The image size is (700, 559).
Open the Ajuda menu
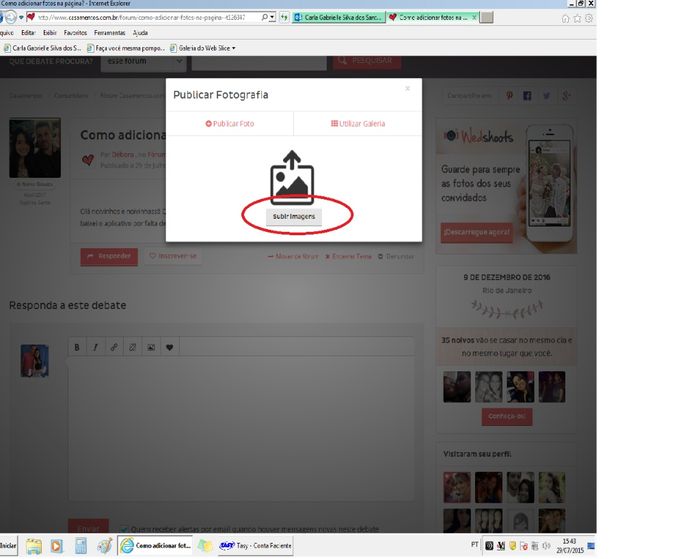(x=140, y=33)
